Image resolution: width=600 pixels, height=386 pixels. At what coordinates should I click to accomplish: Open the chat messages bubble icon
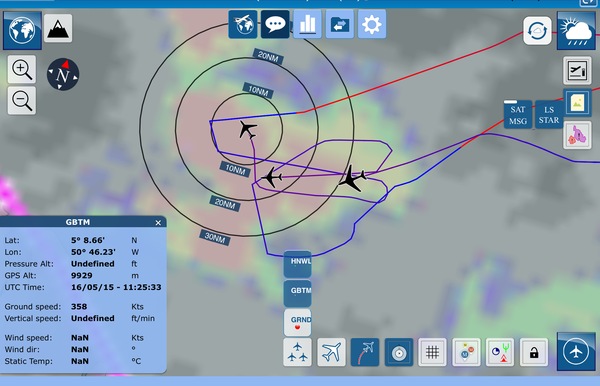[275, 24]
